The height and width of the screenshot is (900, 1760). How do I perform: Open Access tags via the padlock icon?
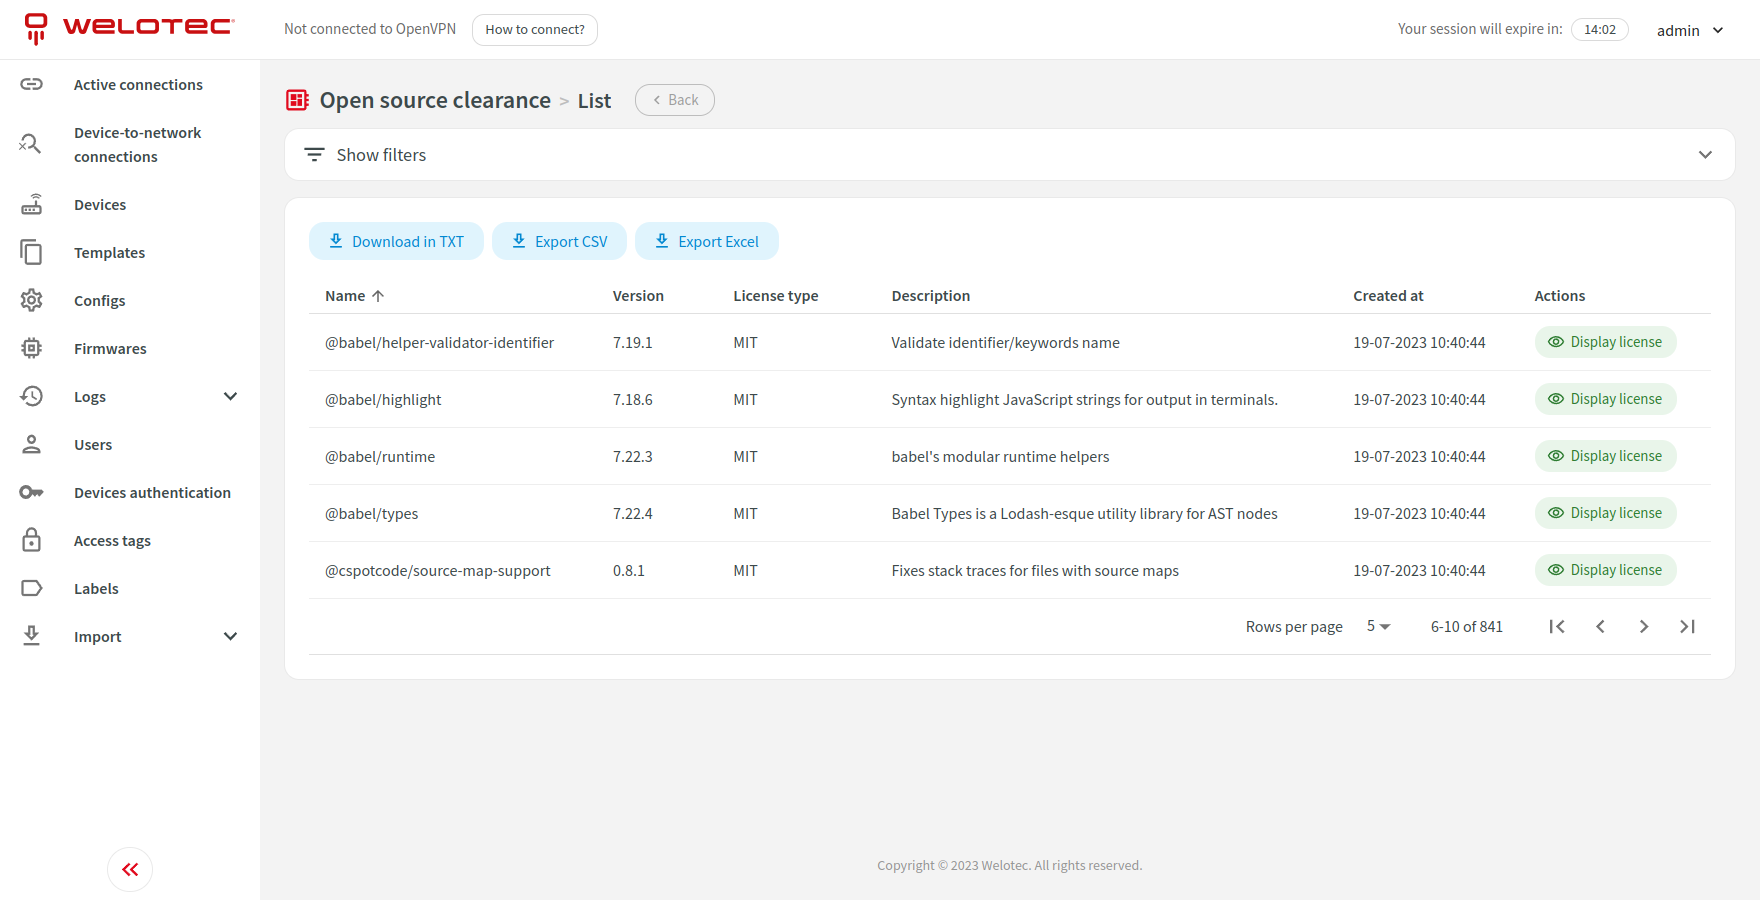[32, 540]
